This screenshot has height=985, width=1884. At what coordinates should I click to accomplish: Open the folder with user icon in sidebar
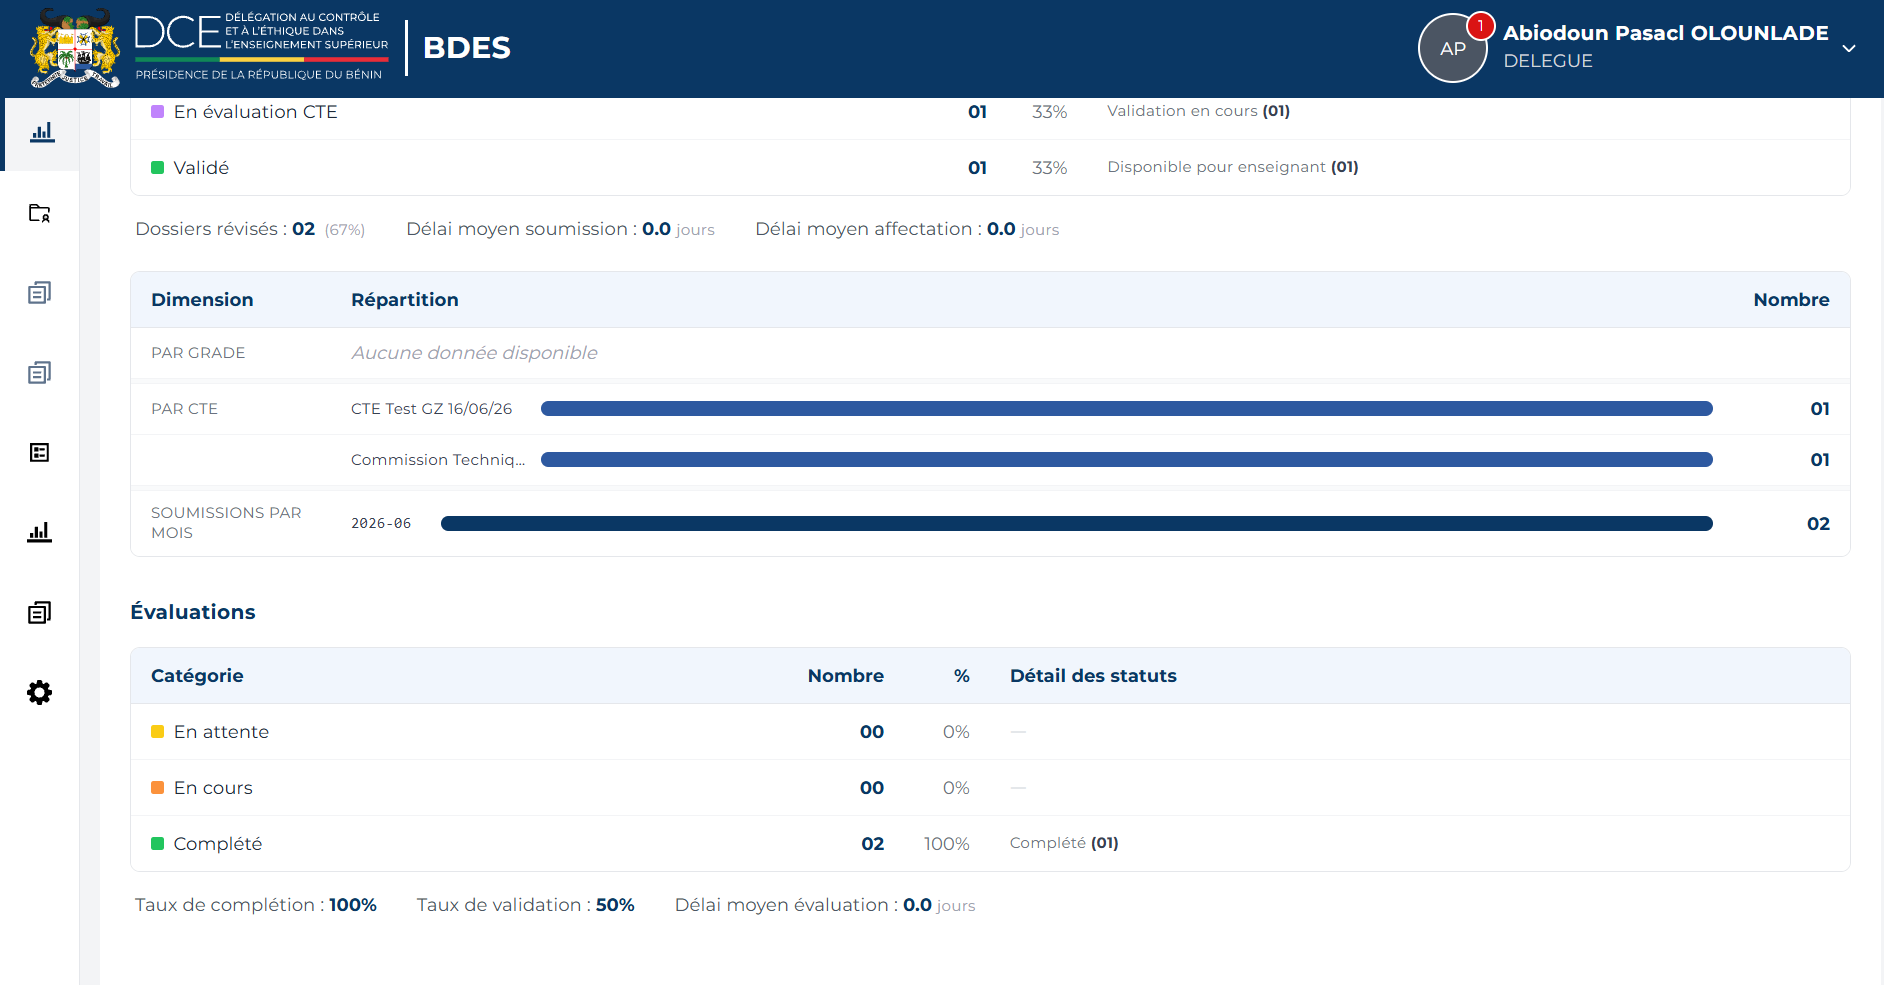pos(40,213)
